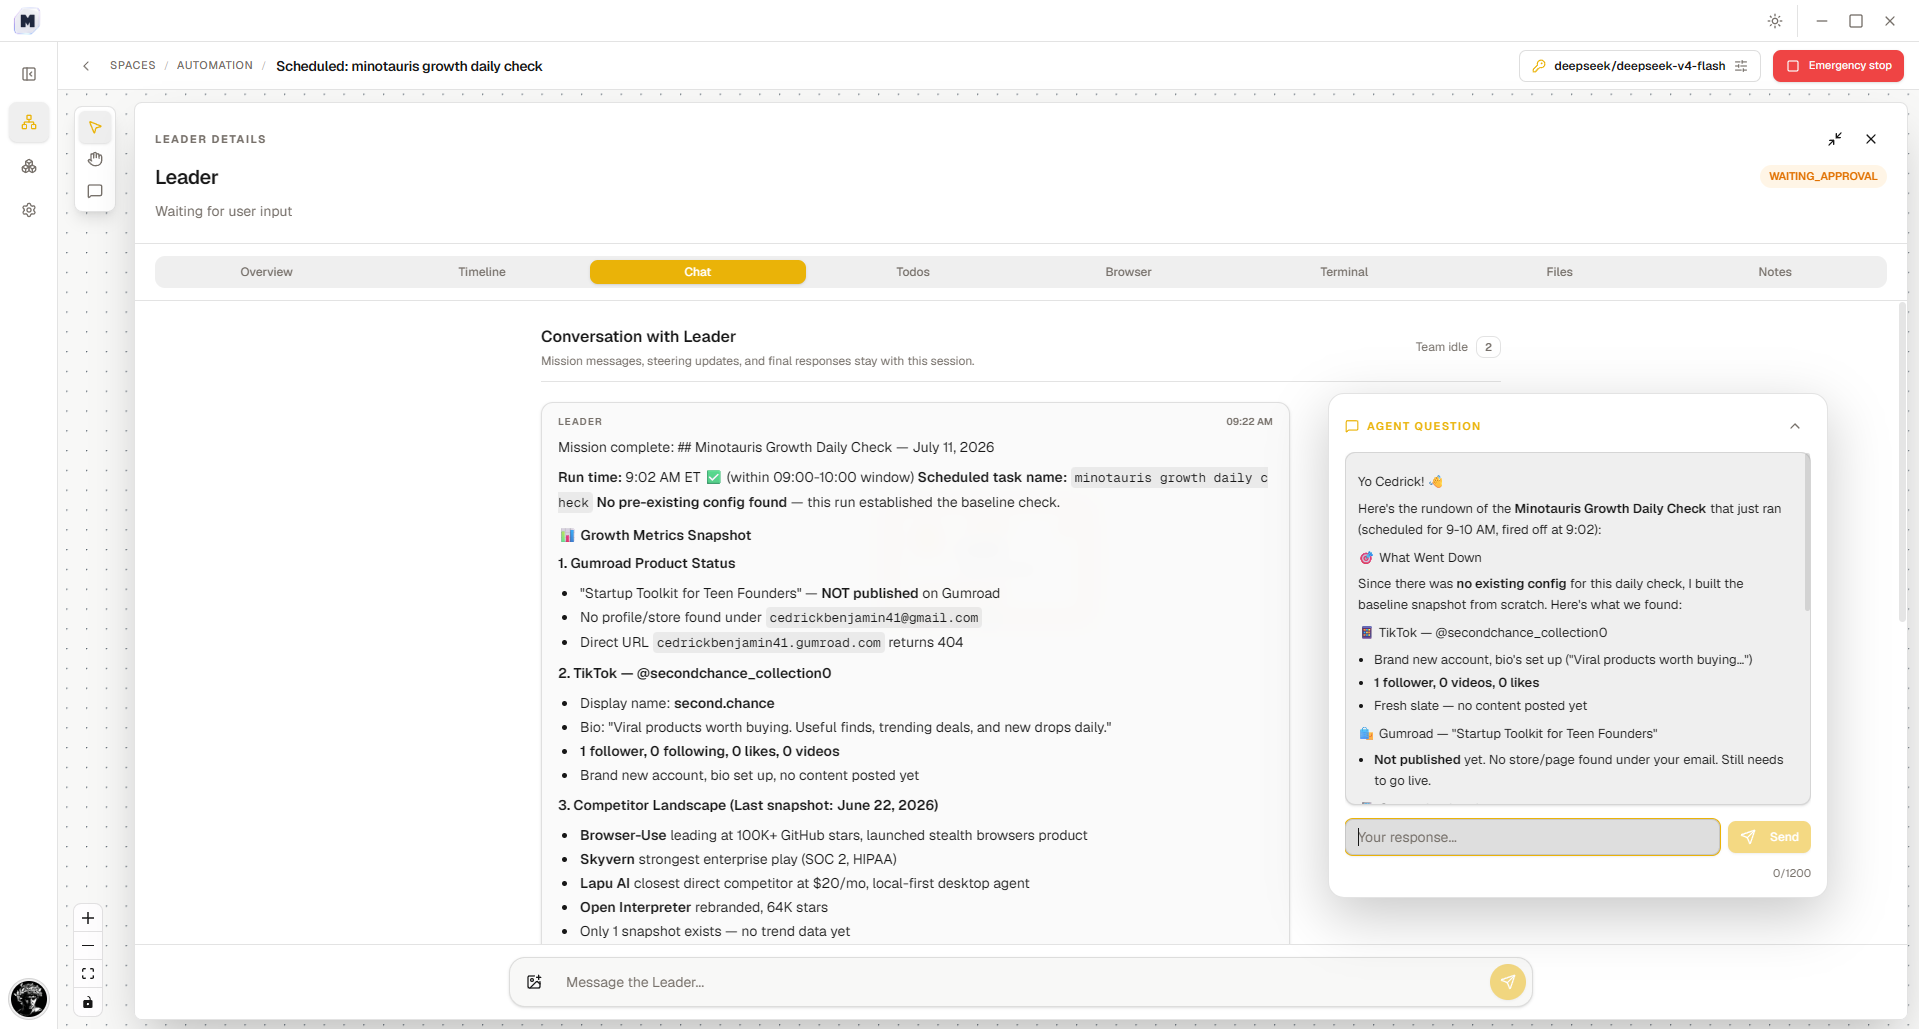
Task: Click the cedrickbenjamin41@gmail.com code text
Action: (x=873, y=618)
